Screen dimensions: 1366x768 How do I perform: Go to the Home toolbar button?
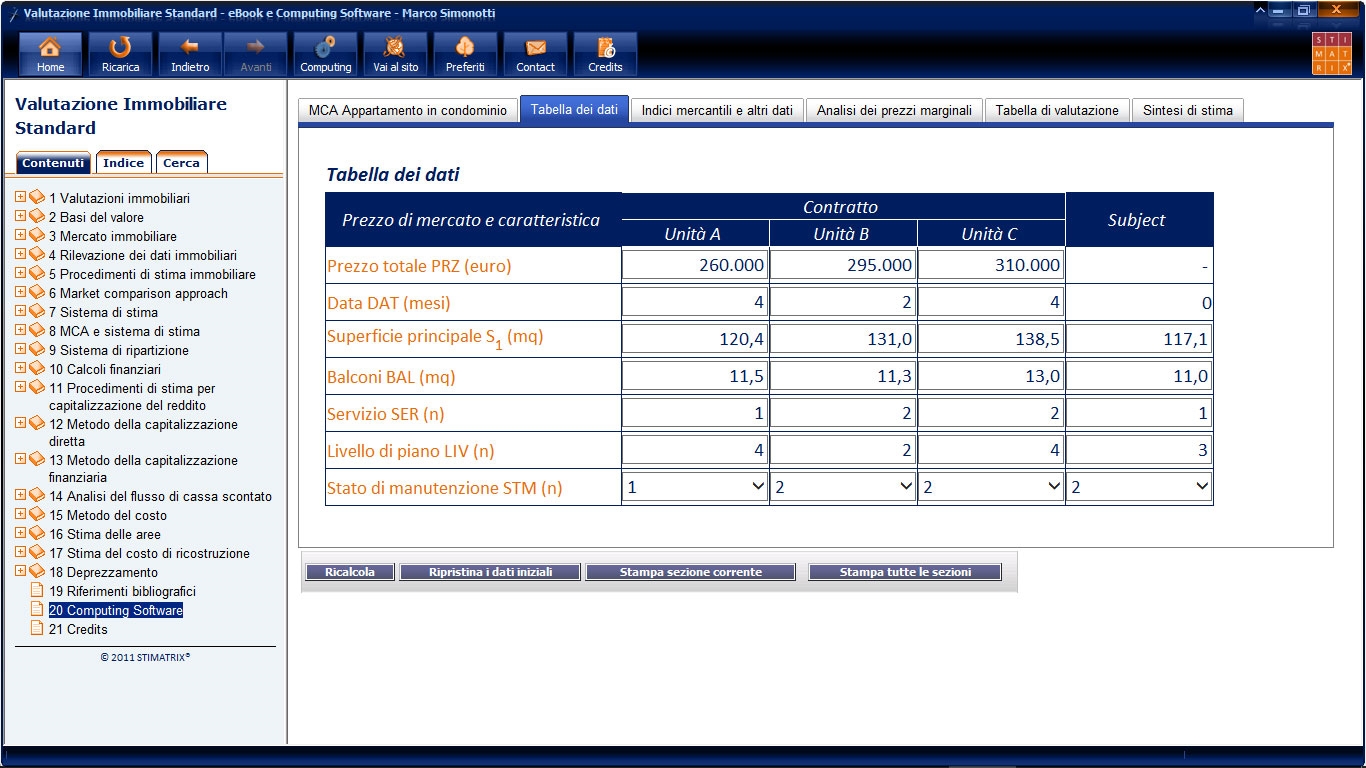pyautogui.click(x=50, y=54)
